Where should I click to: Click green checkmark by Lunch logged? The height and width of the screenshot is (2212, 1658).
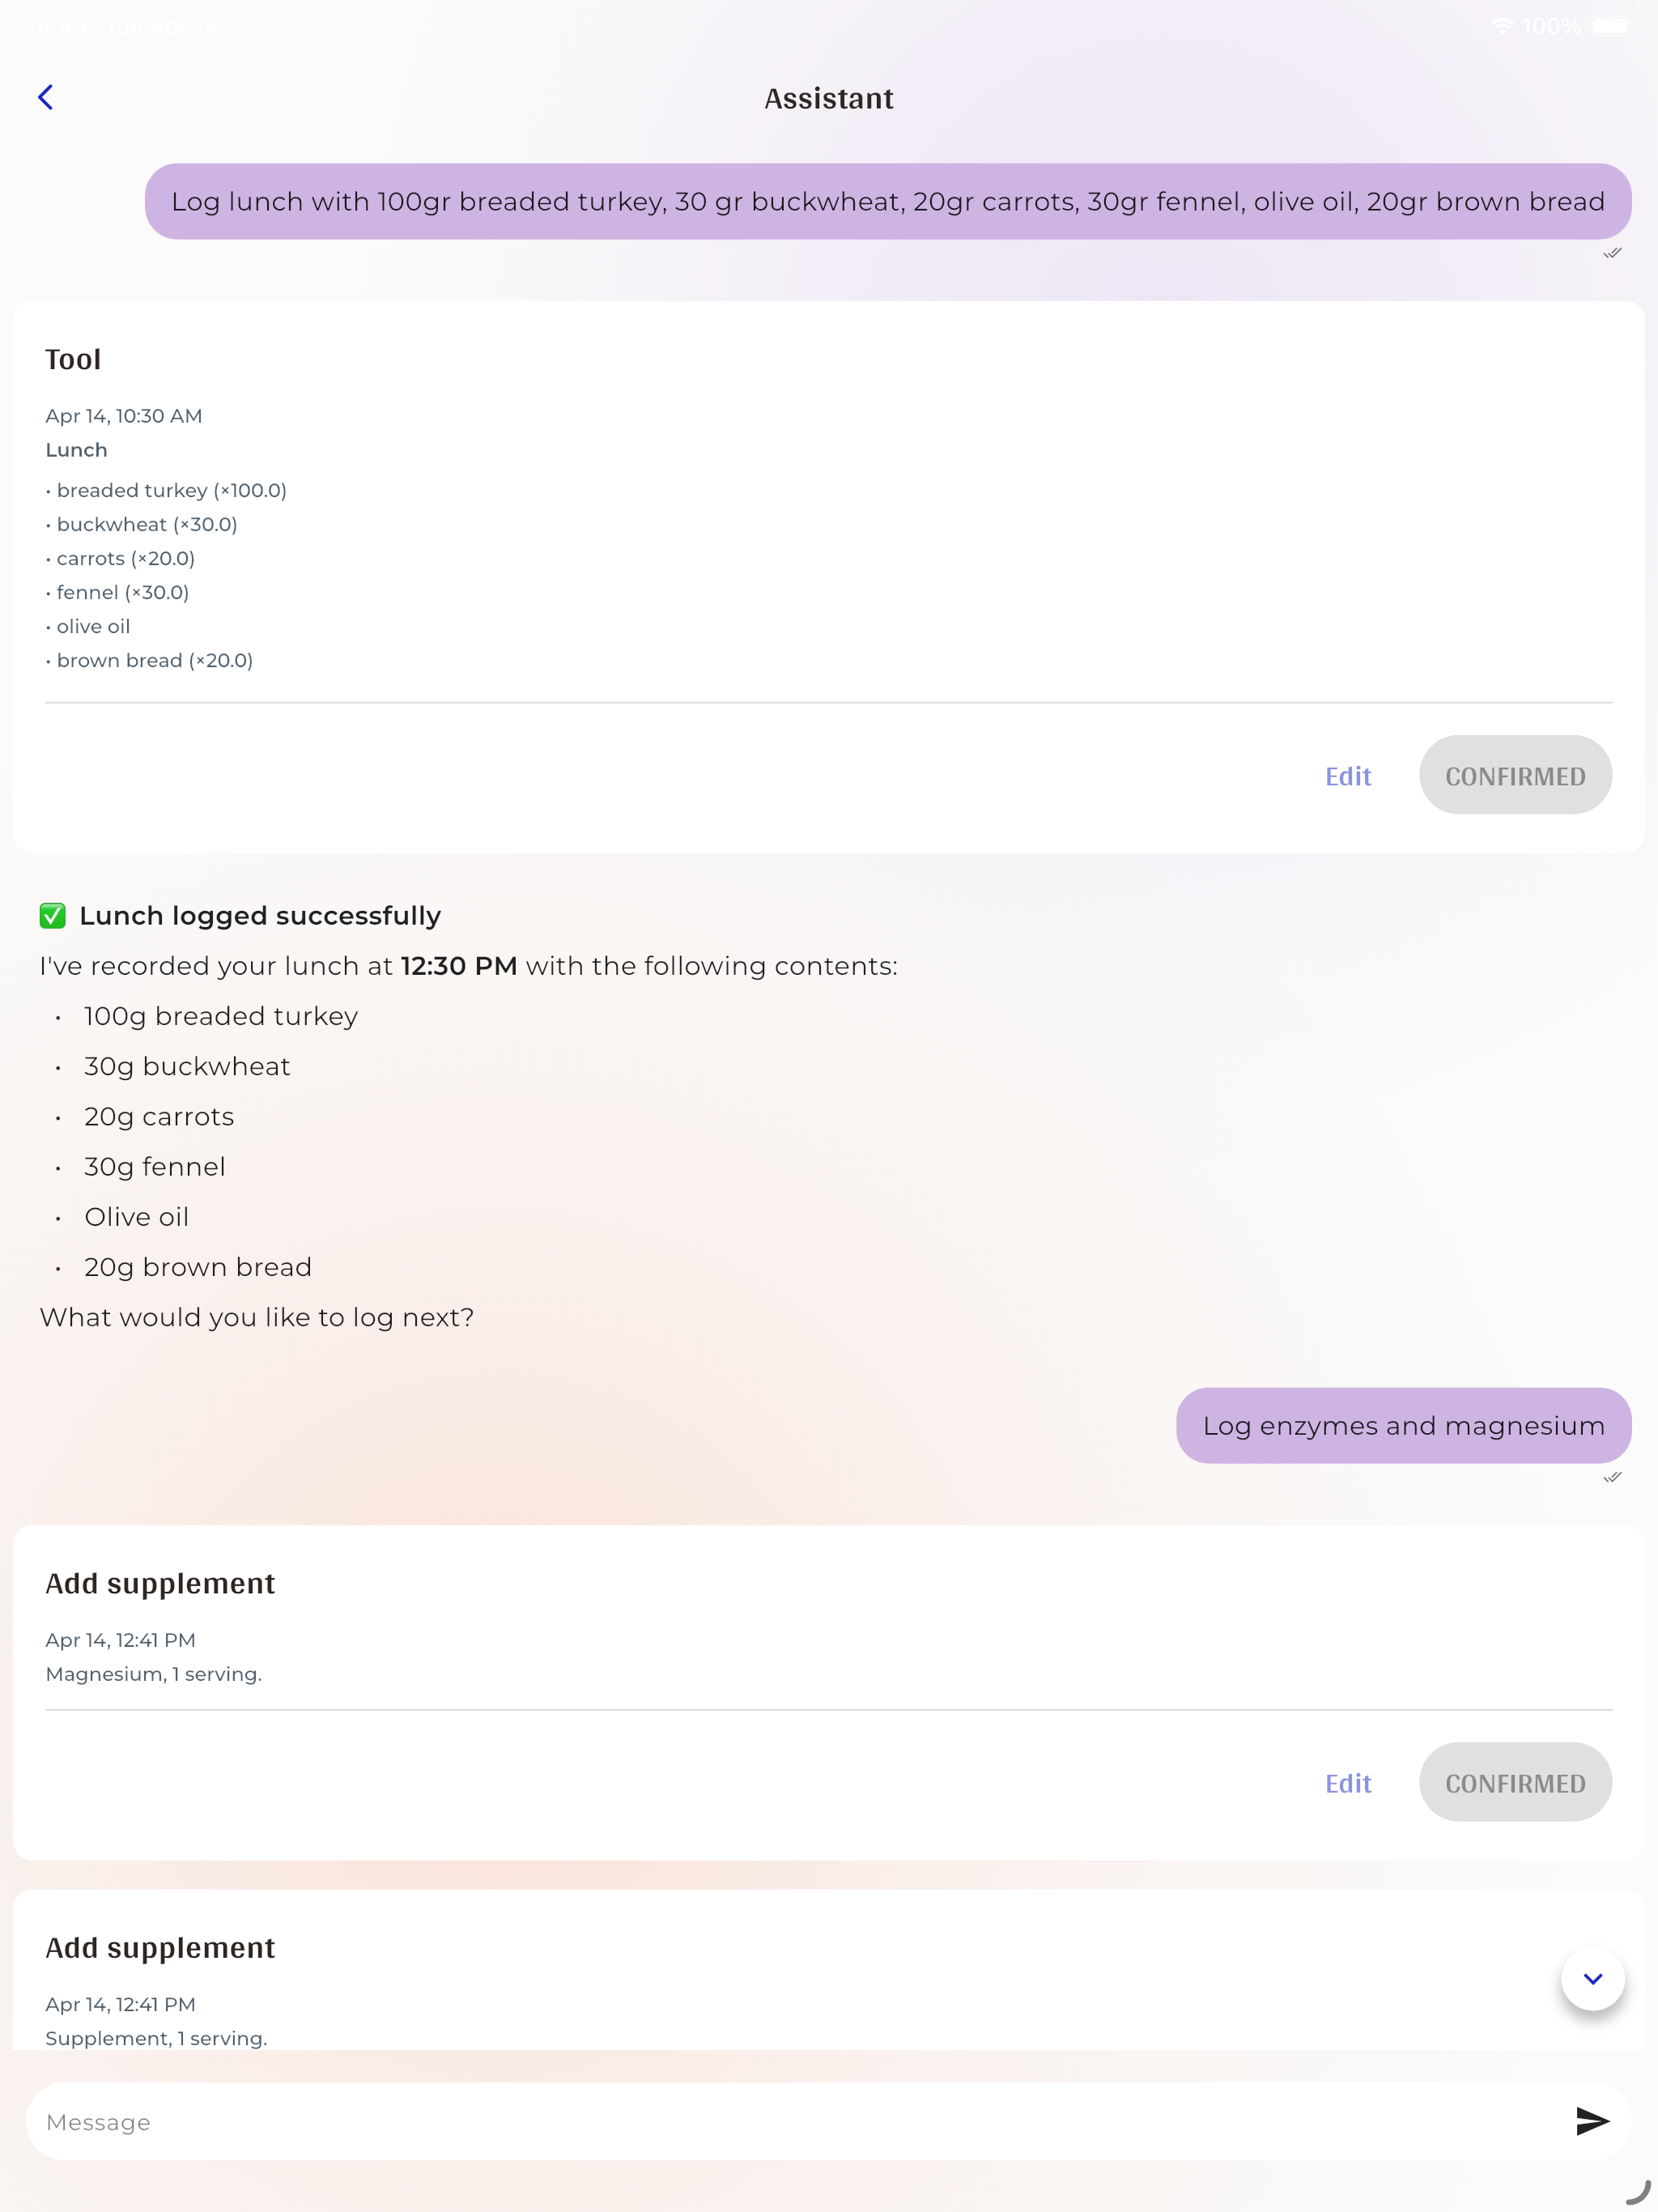[53, 915]
